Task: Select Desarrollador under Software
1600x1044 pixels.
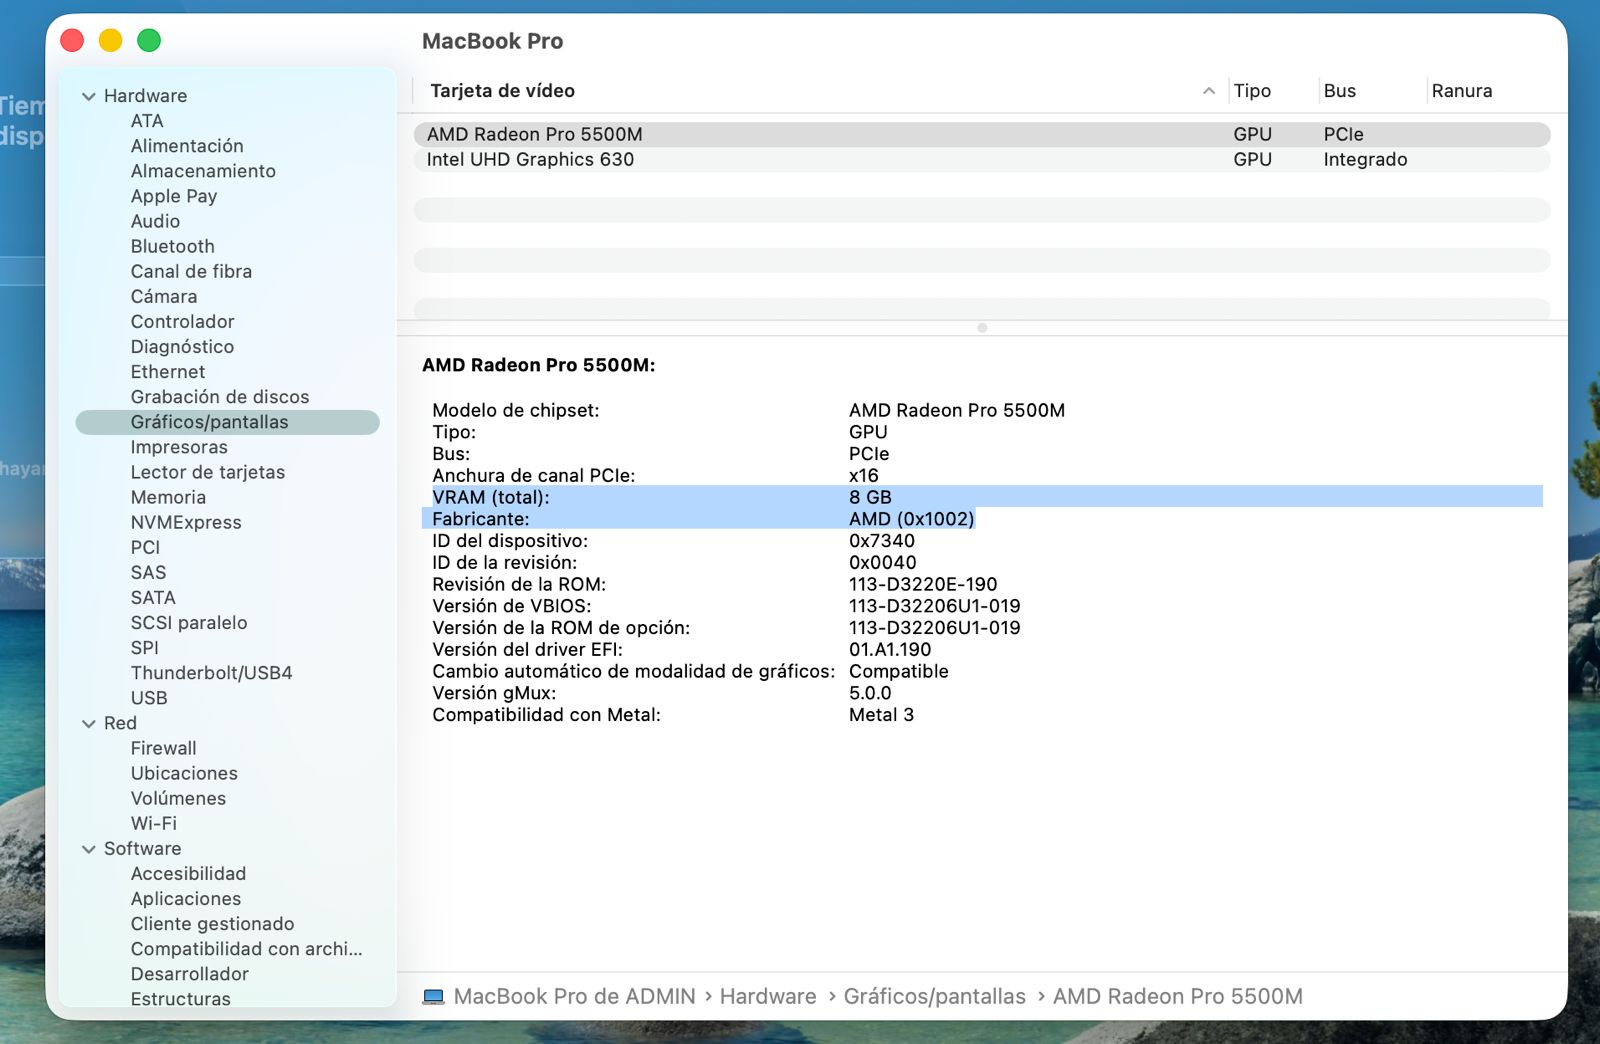Action: (x=190, y=974)
